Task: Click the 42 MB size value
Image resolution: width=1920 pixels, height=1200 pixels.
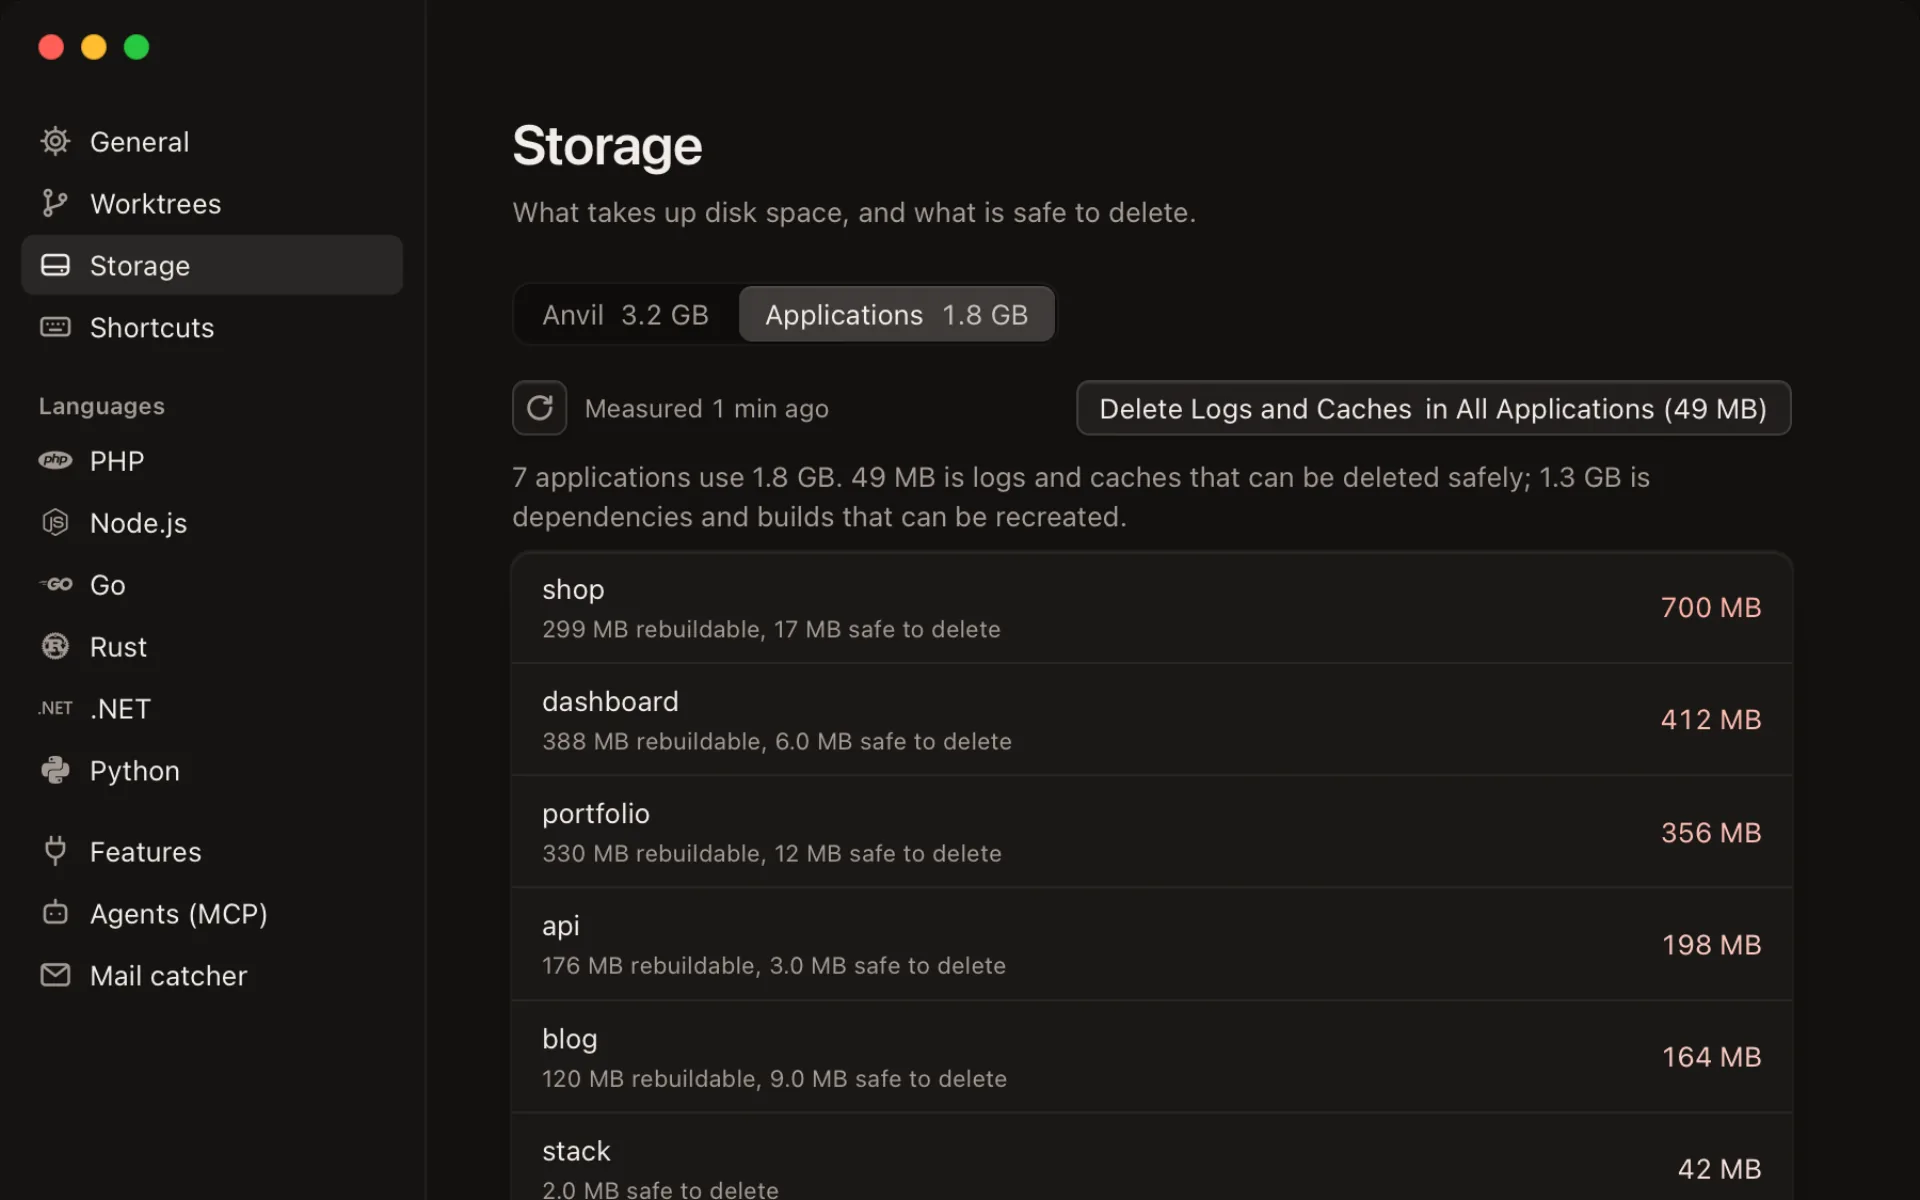Action: pos(1719,1168)
